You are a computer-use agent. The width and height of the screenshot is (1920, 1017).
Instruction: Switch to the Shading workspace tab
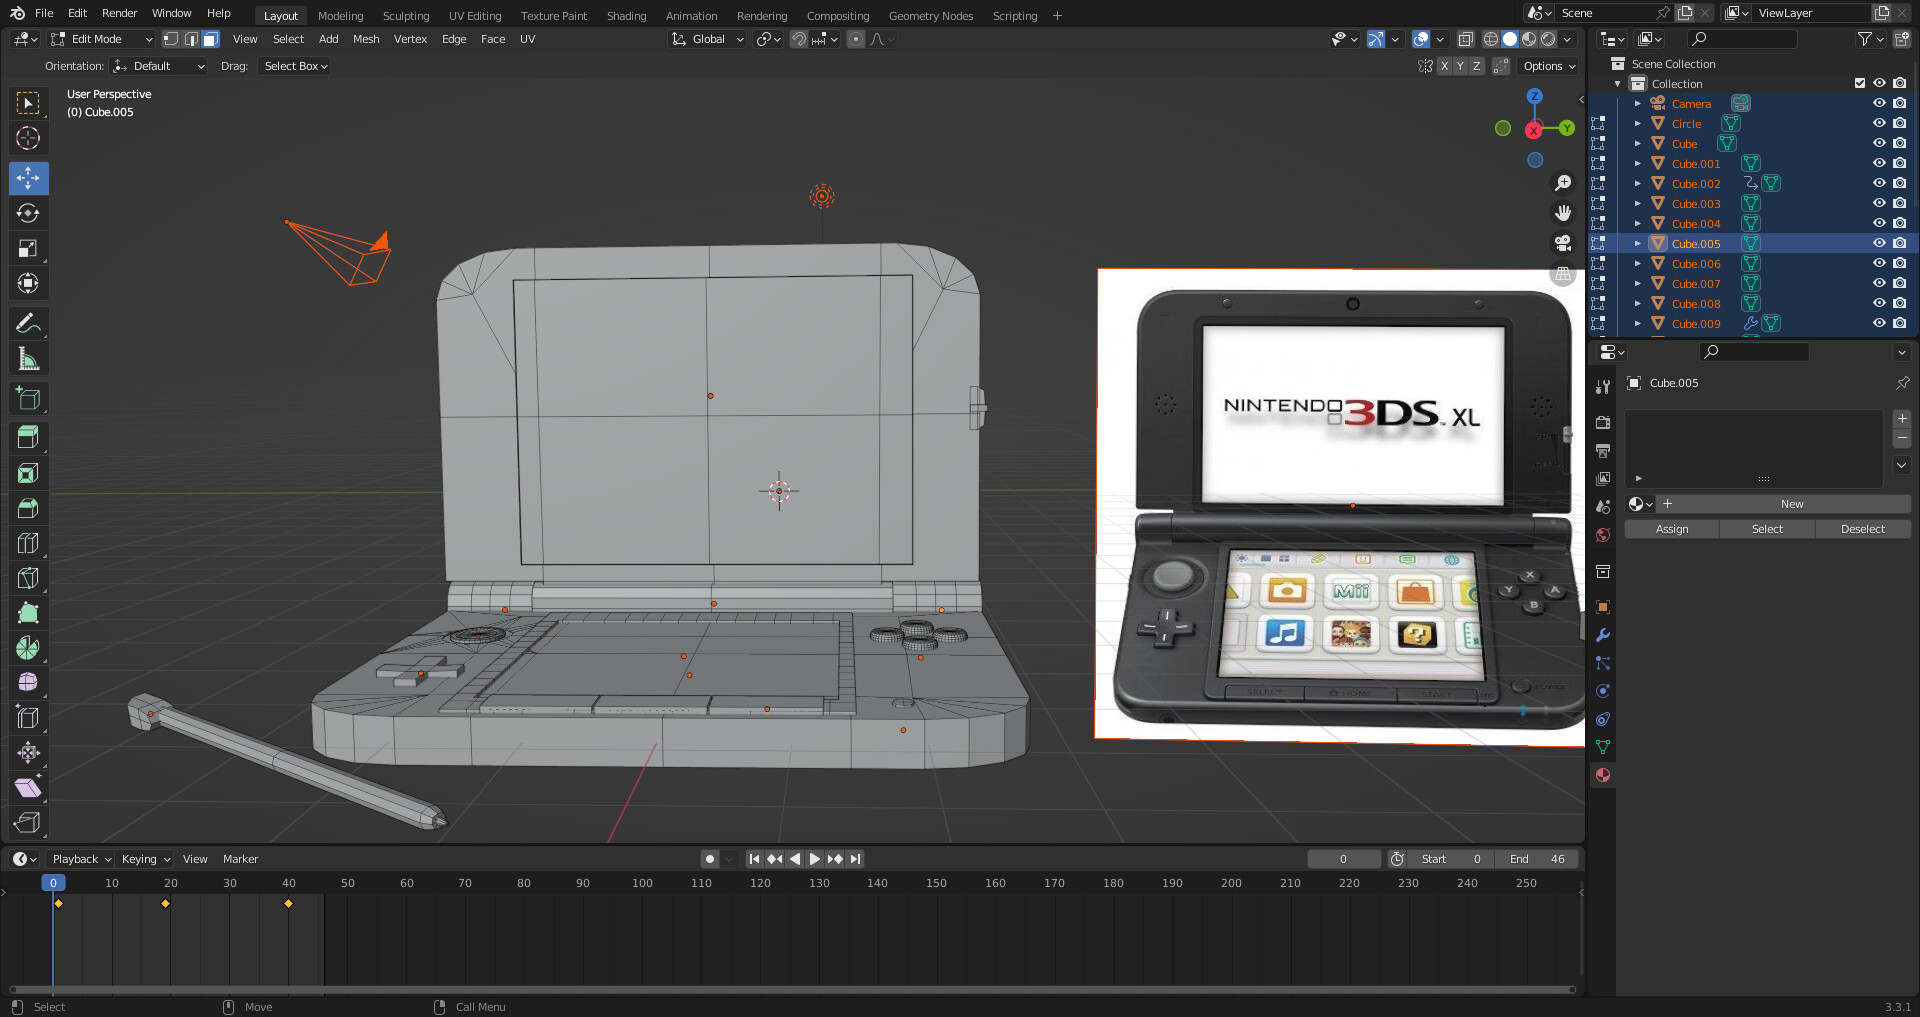click(627, 15)
